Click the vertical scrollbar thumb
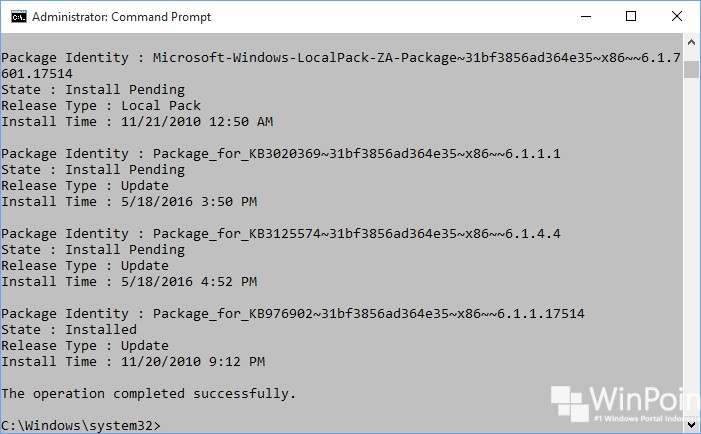Screen dimensions: 701x434 point(691,68)
